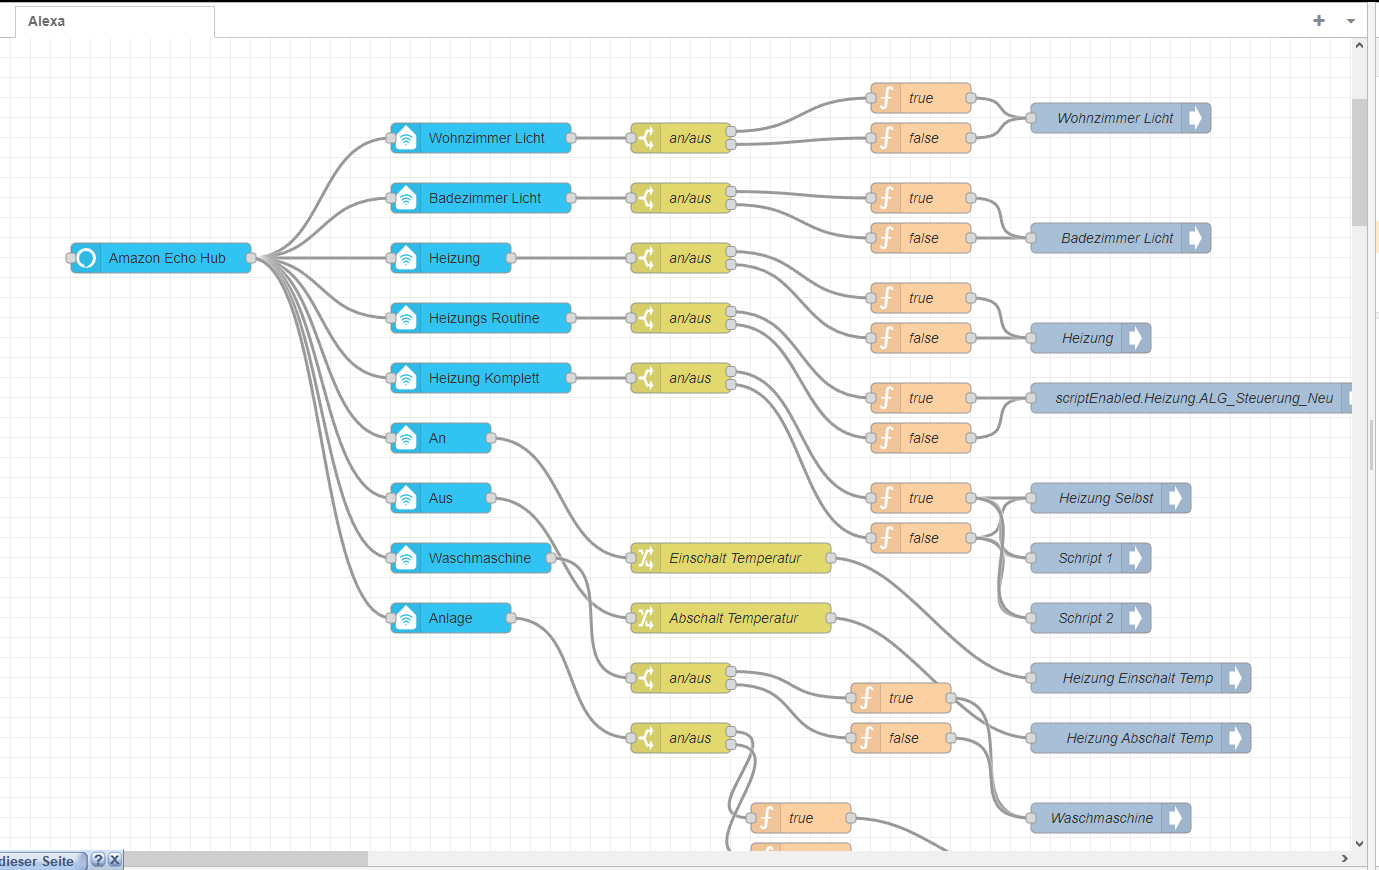
Task: Click the Heizung Einschalt Temp node label
Action: click(x=1137, y=678)
